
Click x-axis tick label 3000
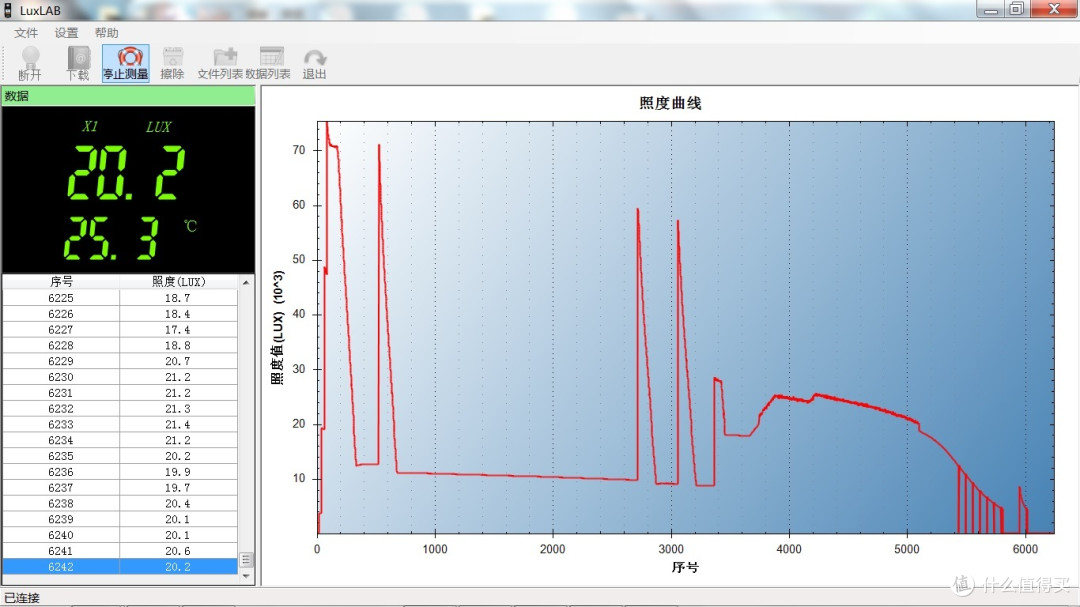point(670,549)
